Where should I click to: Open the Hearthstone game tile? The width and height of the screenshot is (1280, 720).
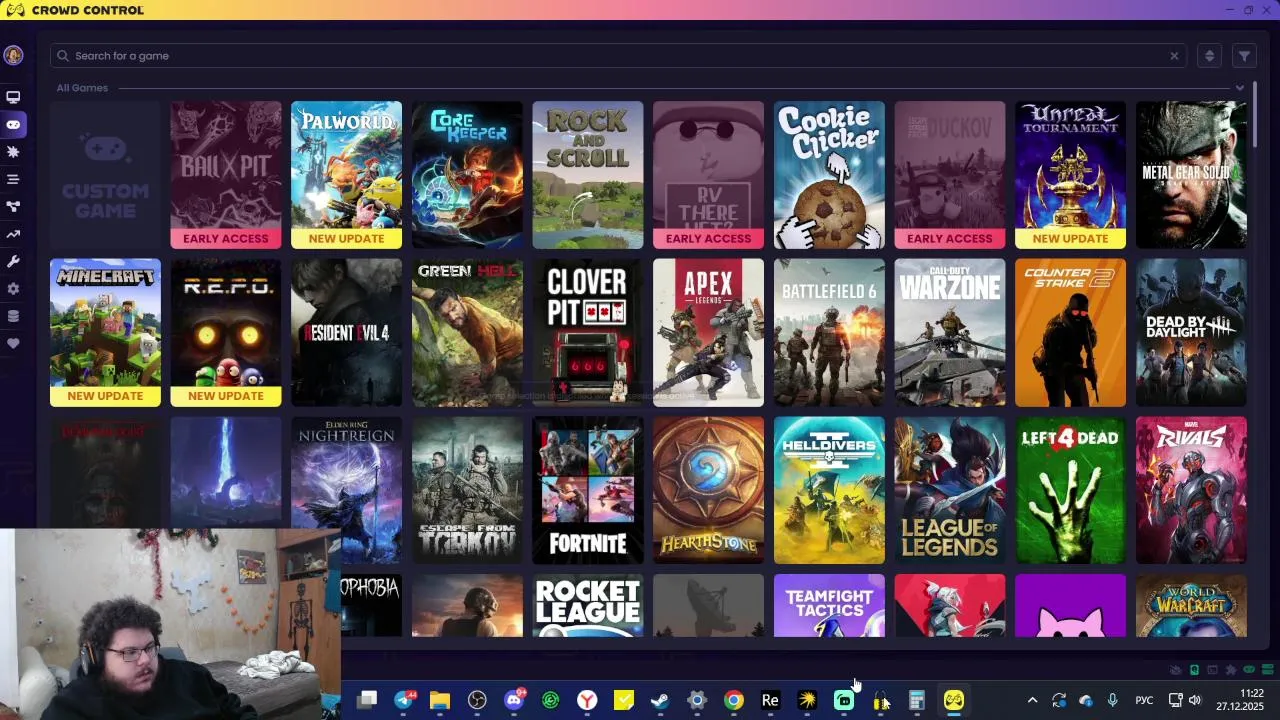pos(708,490)
